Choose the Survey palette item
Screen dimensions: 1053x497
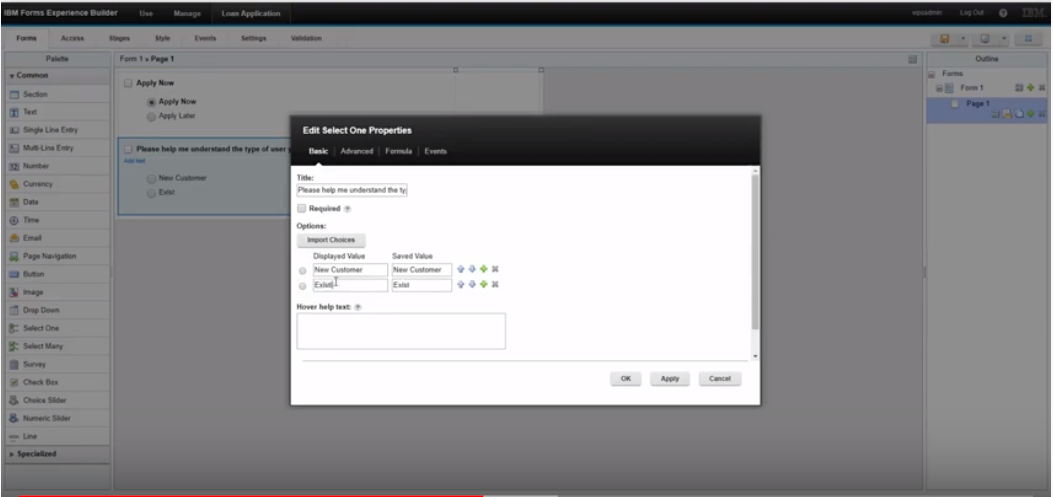click(57, 364)
